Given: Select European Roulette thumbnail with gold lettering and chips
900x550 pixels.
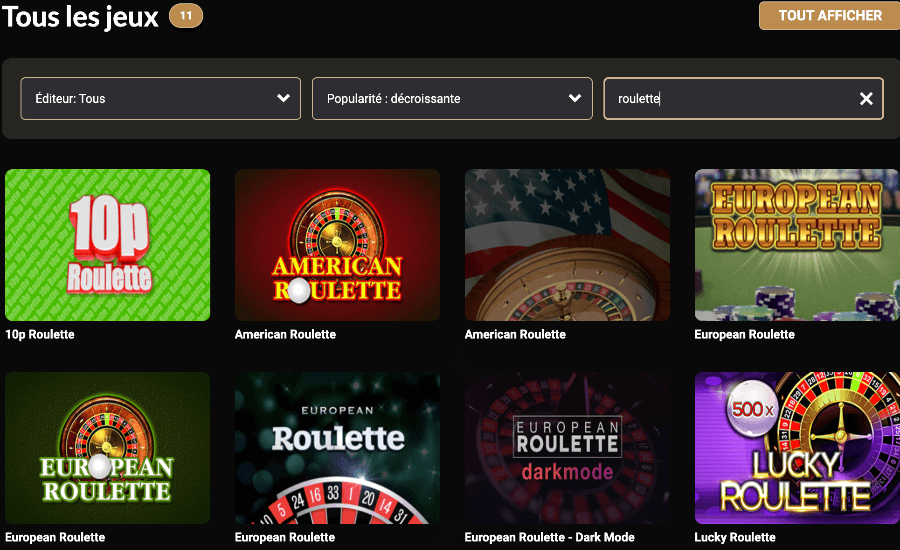Looking at the screenshot, I should [797, 245].
